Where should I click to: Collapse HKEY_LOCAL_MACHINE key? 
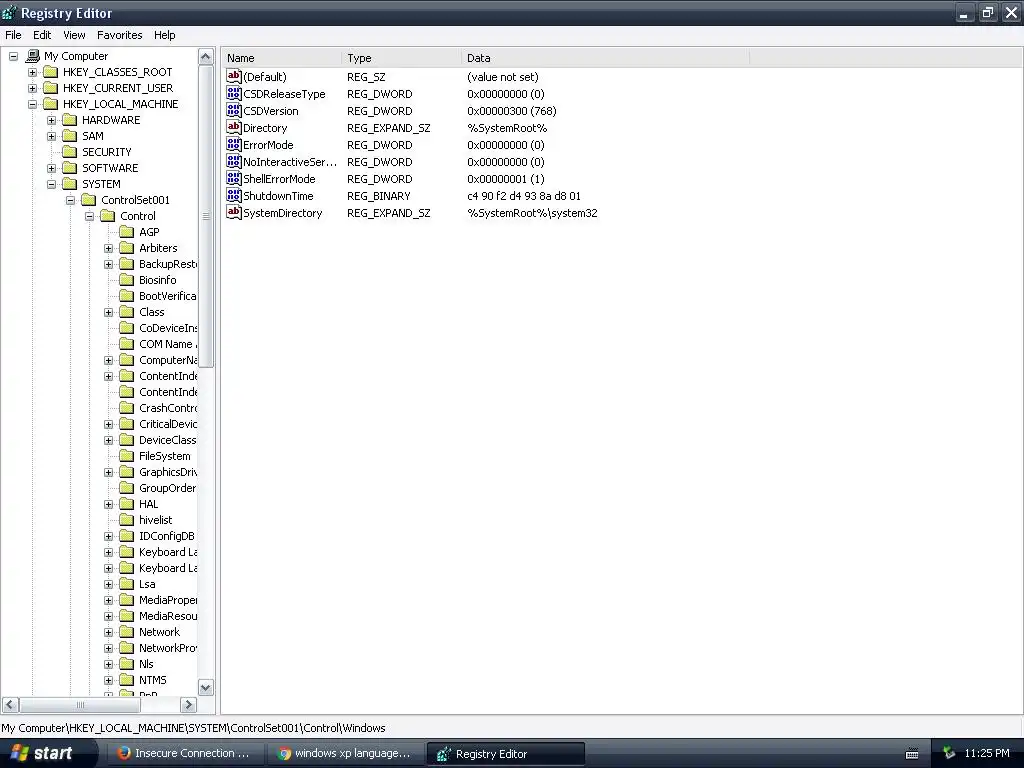pos(32,104)
